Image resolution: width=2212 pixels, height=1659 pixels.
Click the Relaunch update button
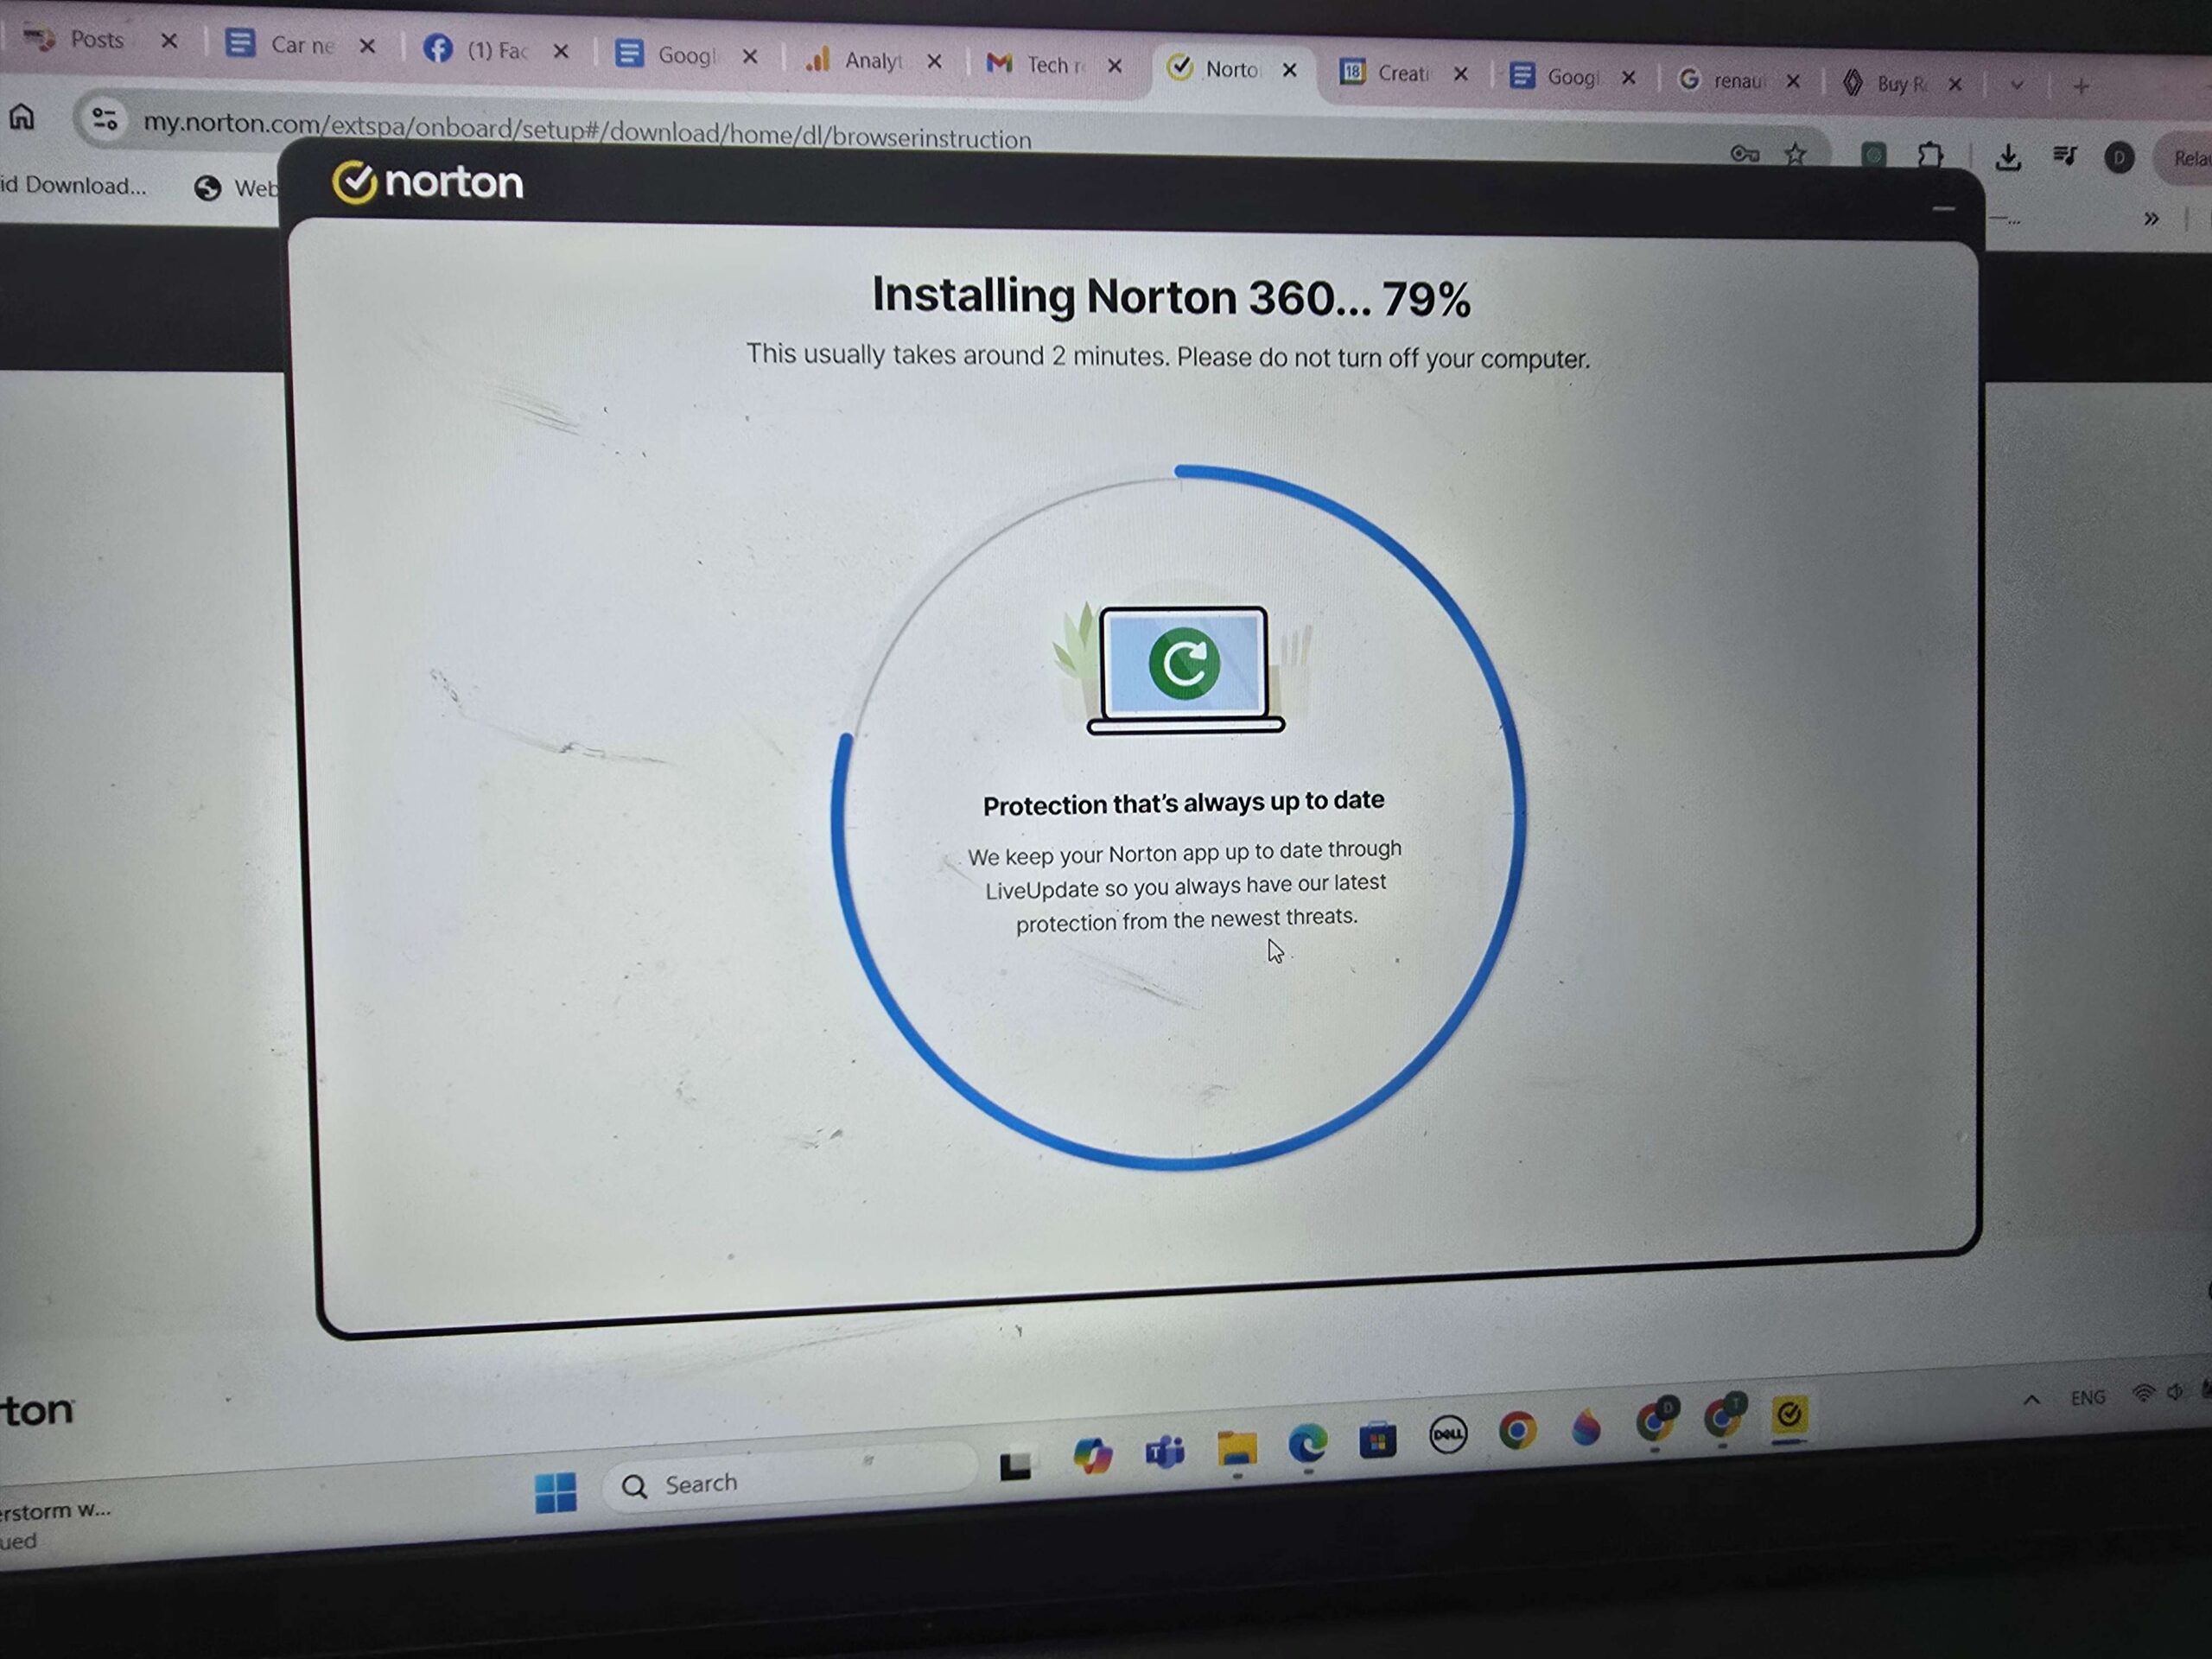coord(2186,158)
